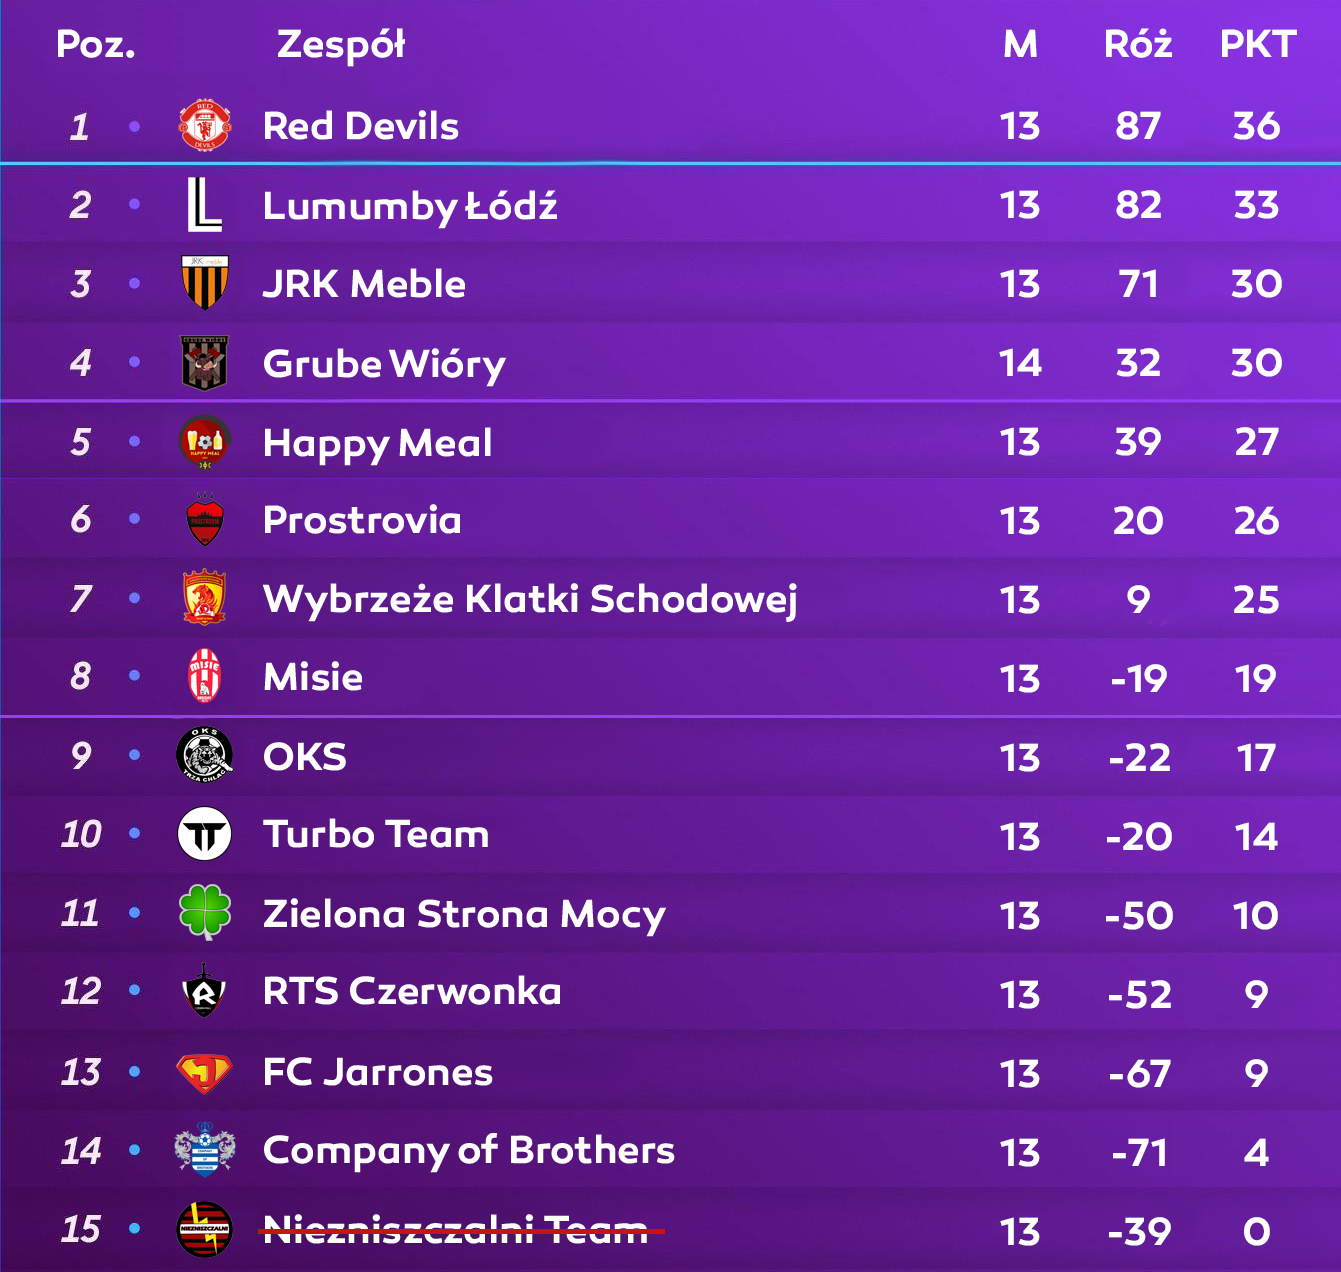This screenshot has width=1341, height=1272.
Task: Click the Niezniszczalni Team logo
Action: [205, 1229]
